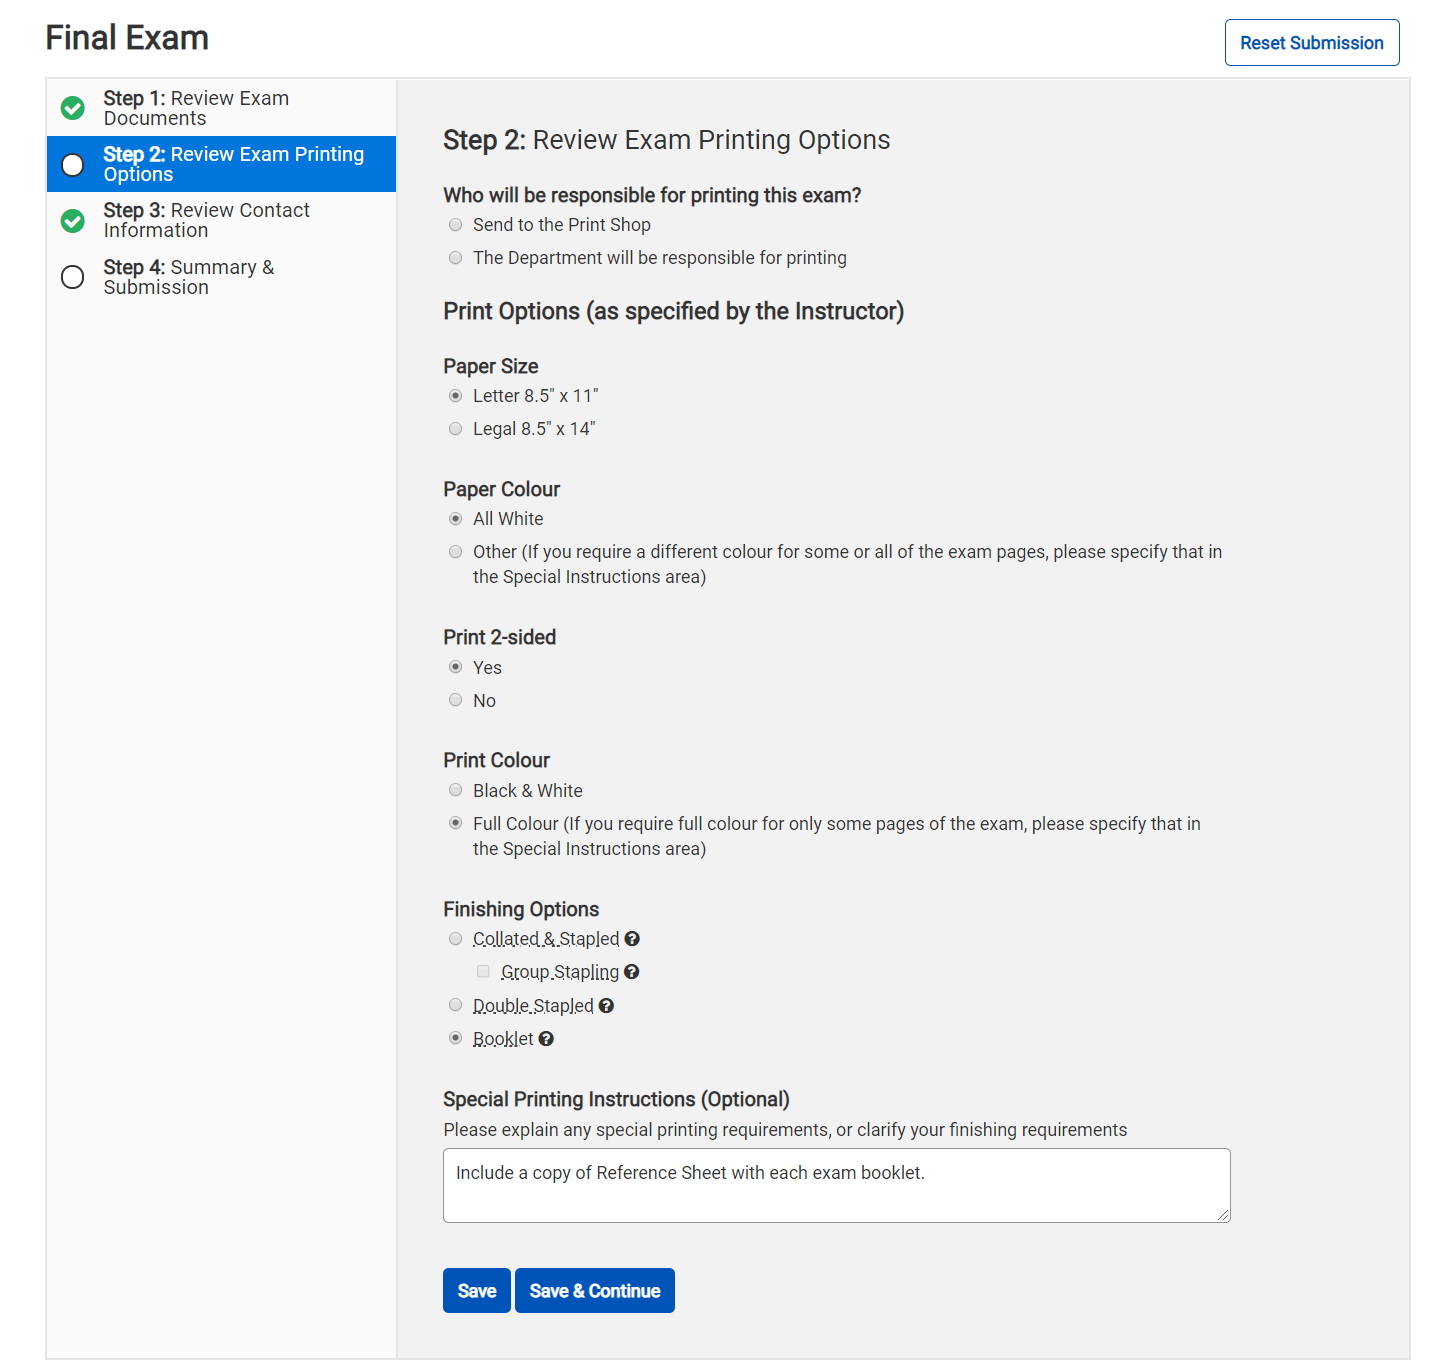Click the empty circle icon for Step 4
The height and width of the screenshot is (1372, 1450).
pyautogui.click(x=73, y=277)
